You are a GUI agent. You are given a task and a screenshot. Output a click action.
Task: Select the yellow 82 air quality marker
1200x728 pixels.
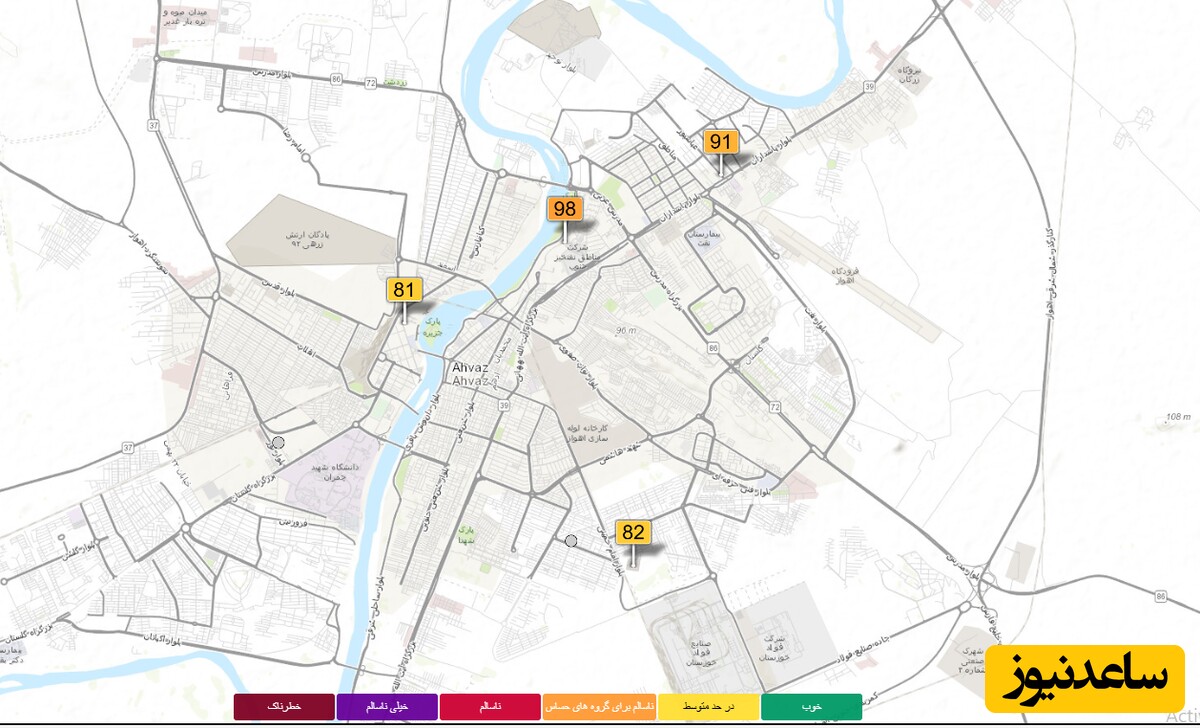pos(634,532)
